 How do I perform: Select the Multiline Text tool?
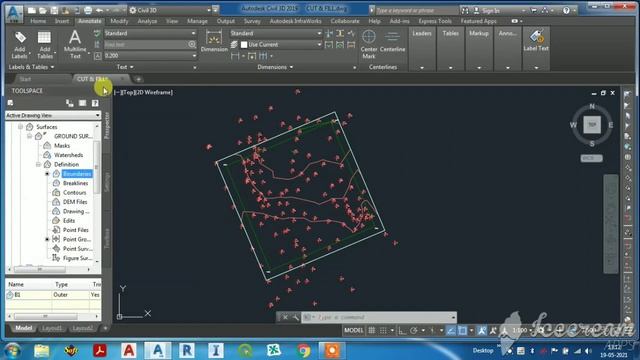(x=75, y=44)
